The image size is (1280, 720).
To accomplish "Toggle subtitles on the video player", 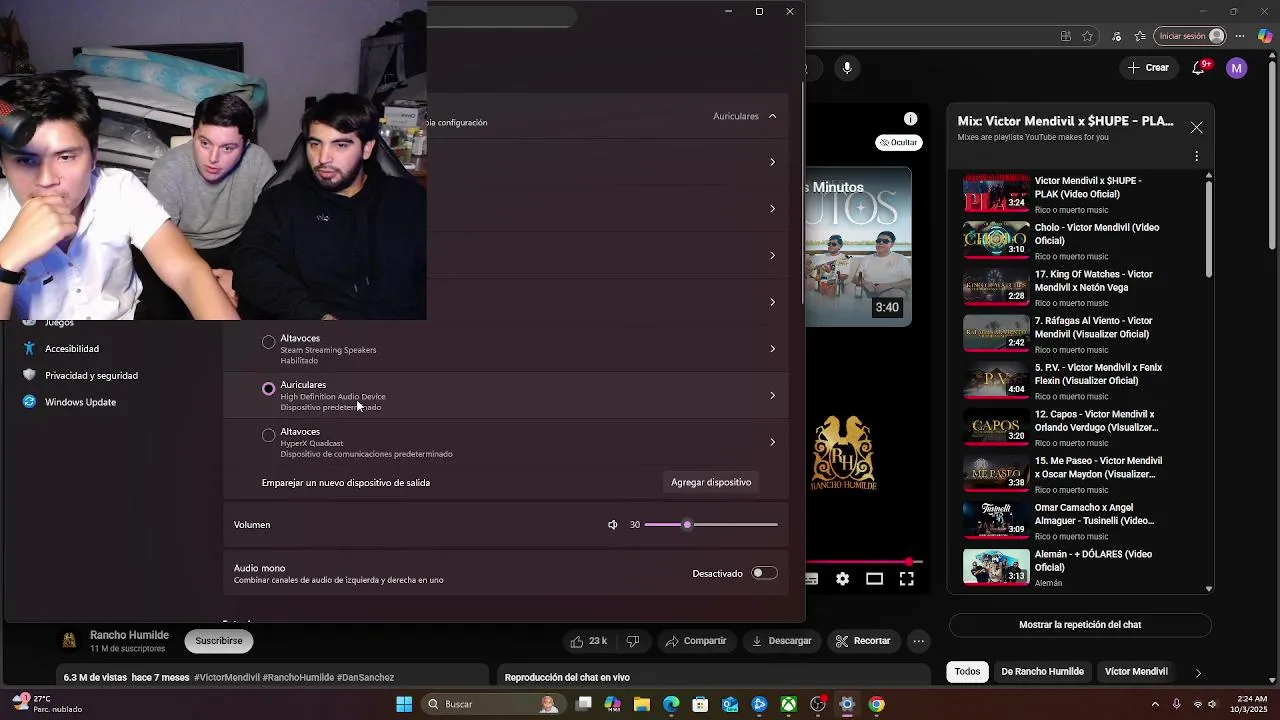I will pyautogui.click(x=811, y=579).
